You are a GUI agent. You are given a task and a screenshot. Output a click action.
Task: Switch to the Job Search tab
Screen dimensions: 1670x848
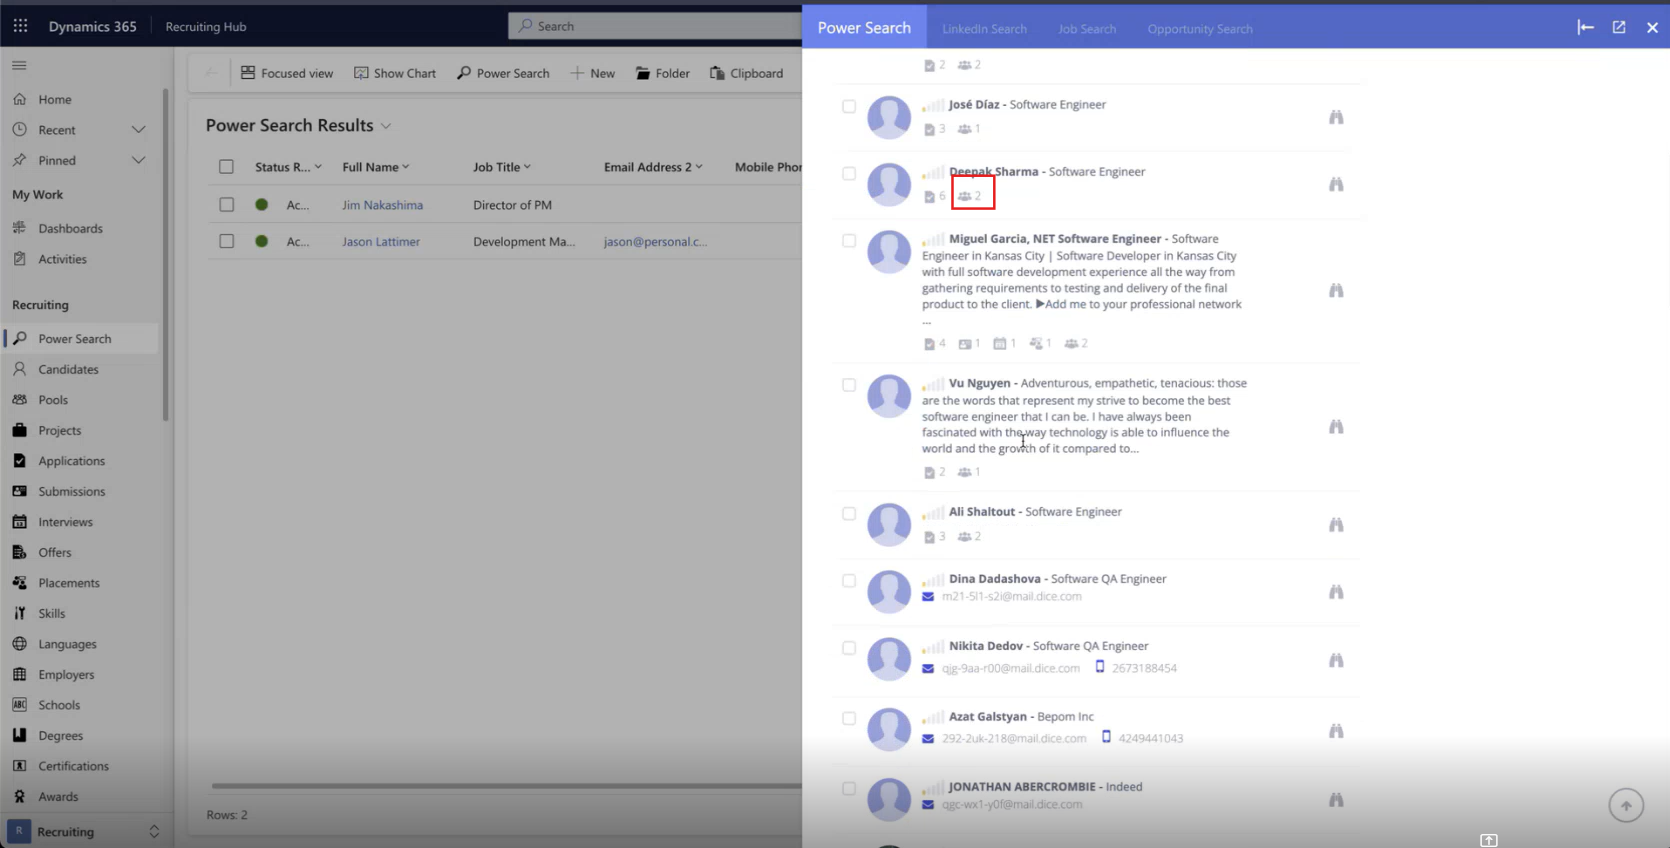(1087, 28)
